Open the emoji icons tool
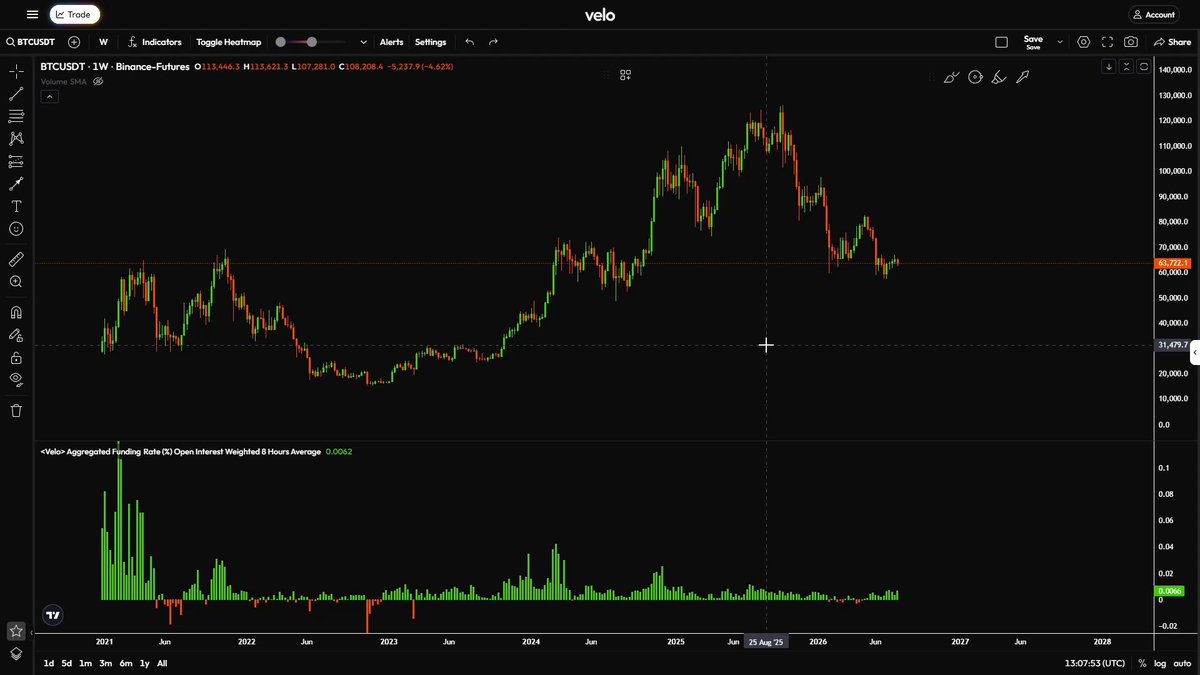The height and width of the screenshot is (675, 1200). [x=16, y=229]
